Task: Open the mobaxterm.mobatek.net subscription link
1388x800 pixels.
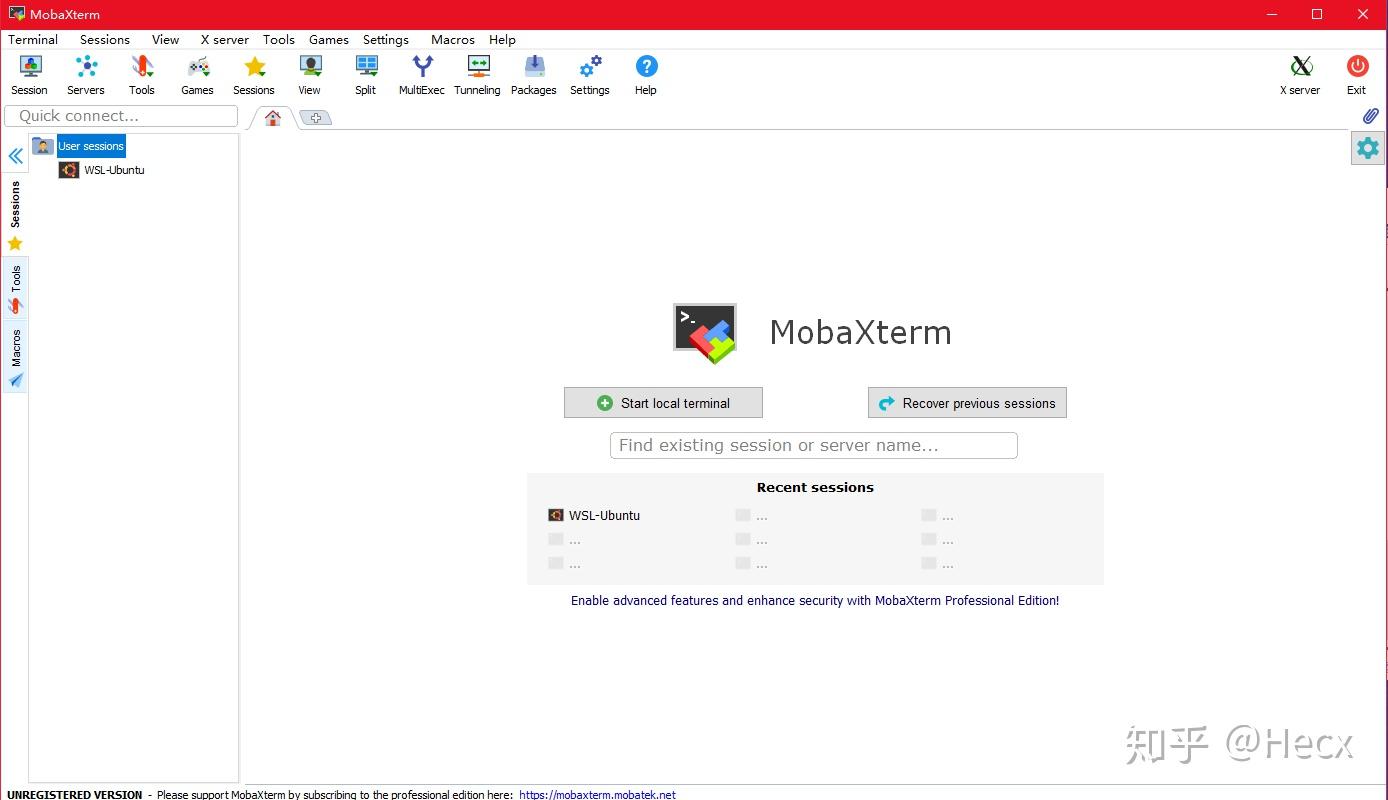Action: [596, 794]
